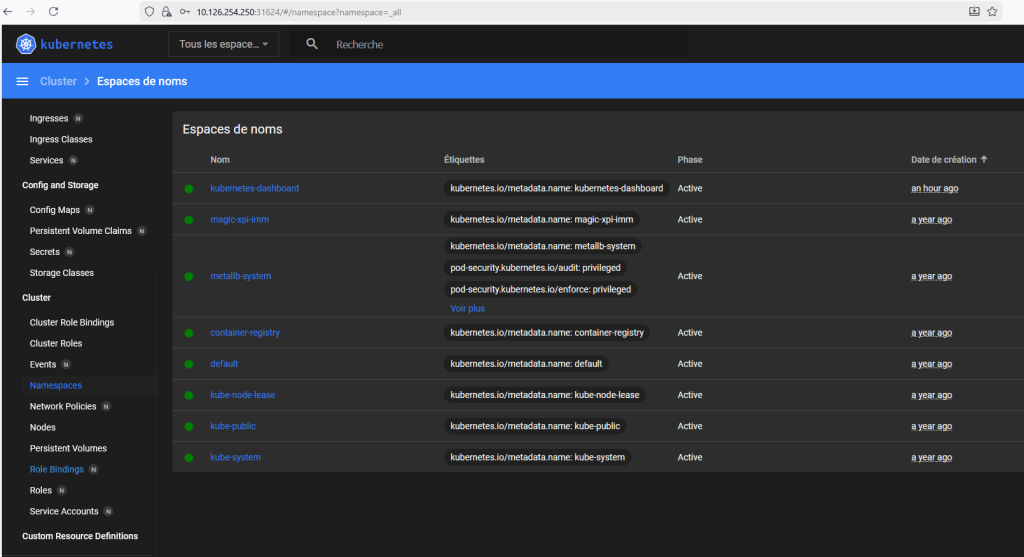Click the namespaced N badge next to Ingresses
The width and height of the screenshot is (1024, 557).
tap(78, 118)
